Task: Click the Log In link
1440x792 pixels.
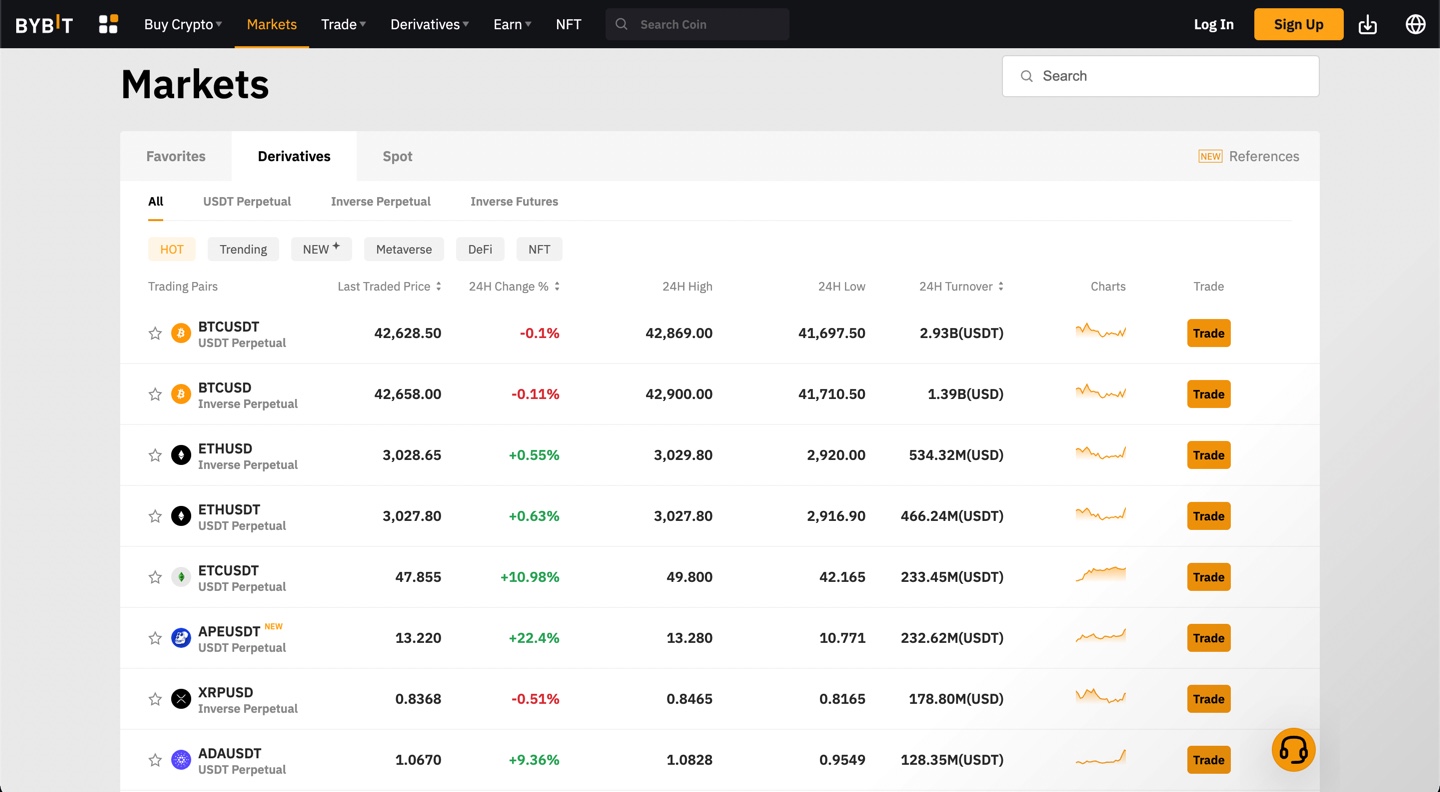Action: 1214,24
